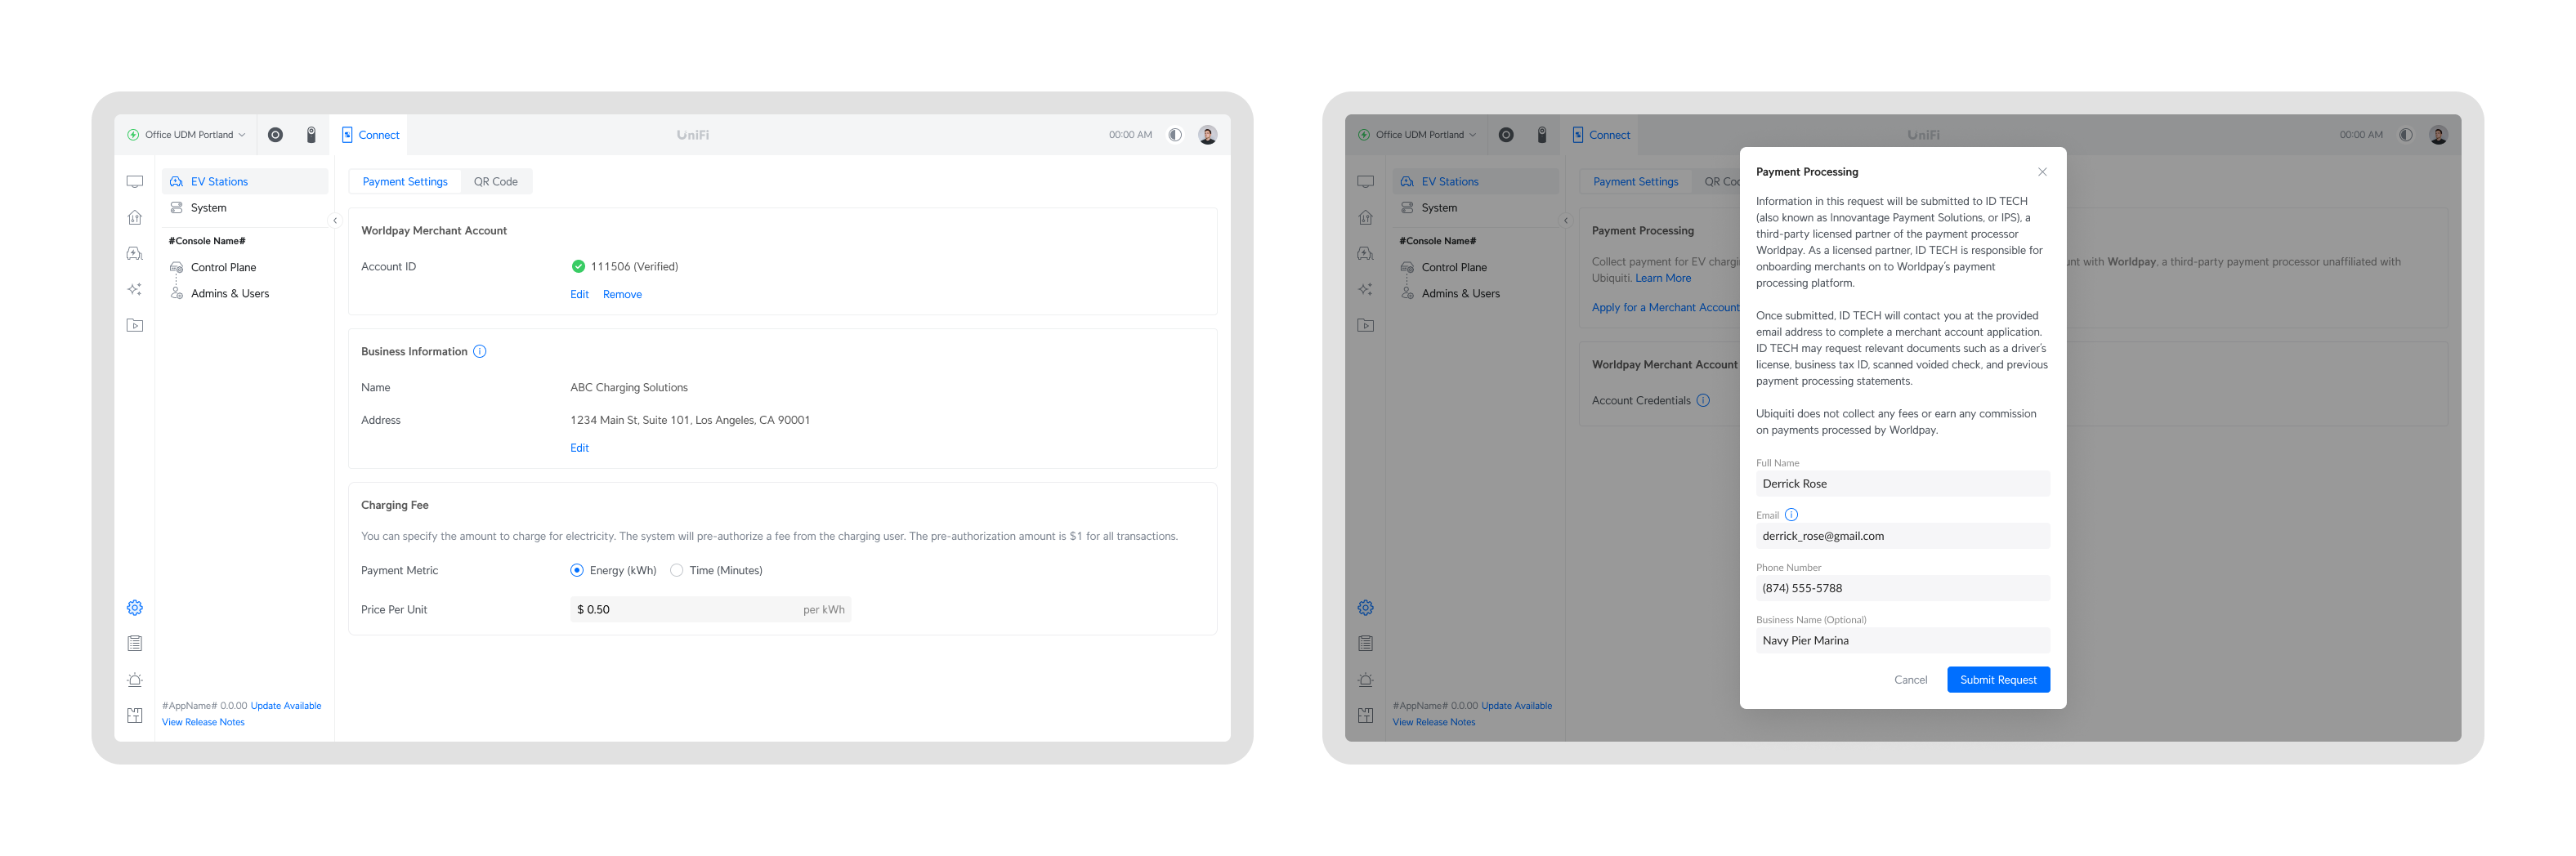Click Edit under Account ID
The height and width of the screenshot is (856, 2576).
(579, 295)
